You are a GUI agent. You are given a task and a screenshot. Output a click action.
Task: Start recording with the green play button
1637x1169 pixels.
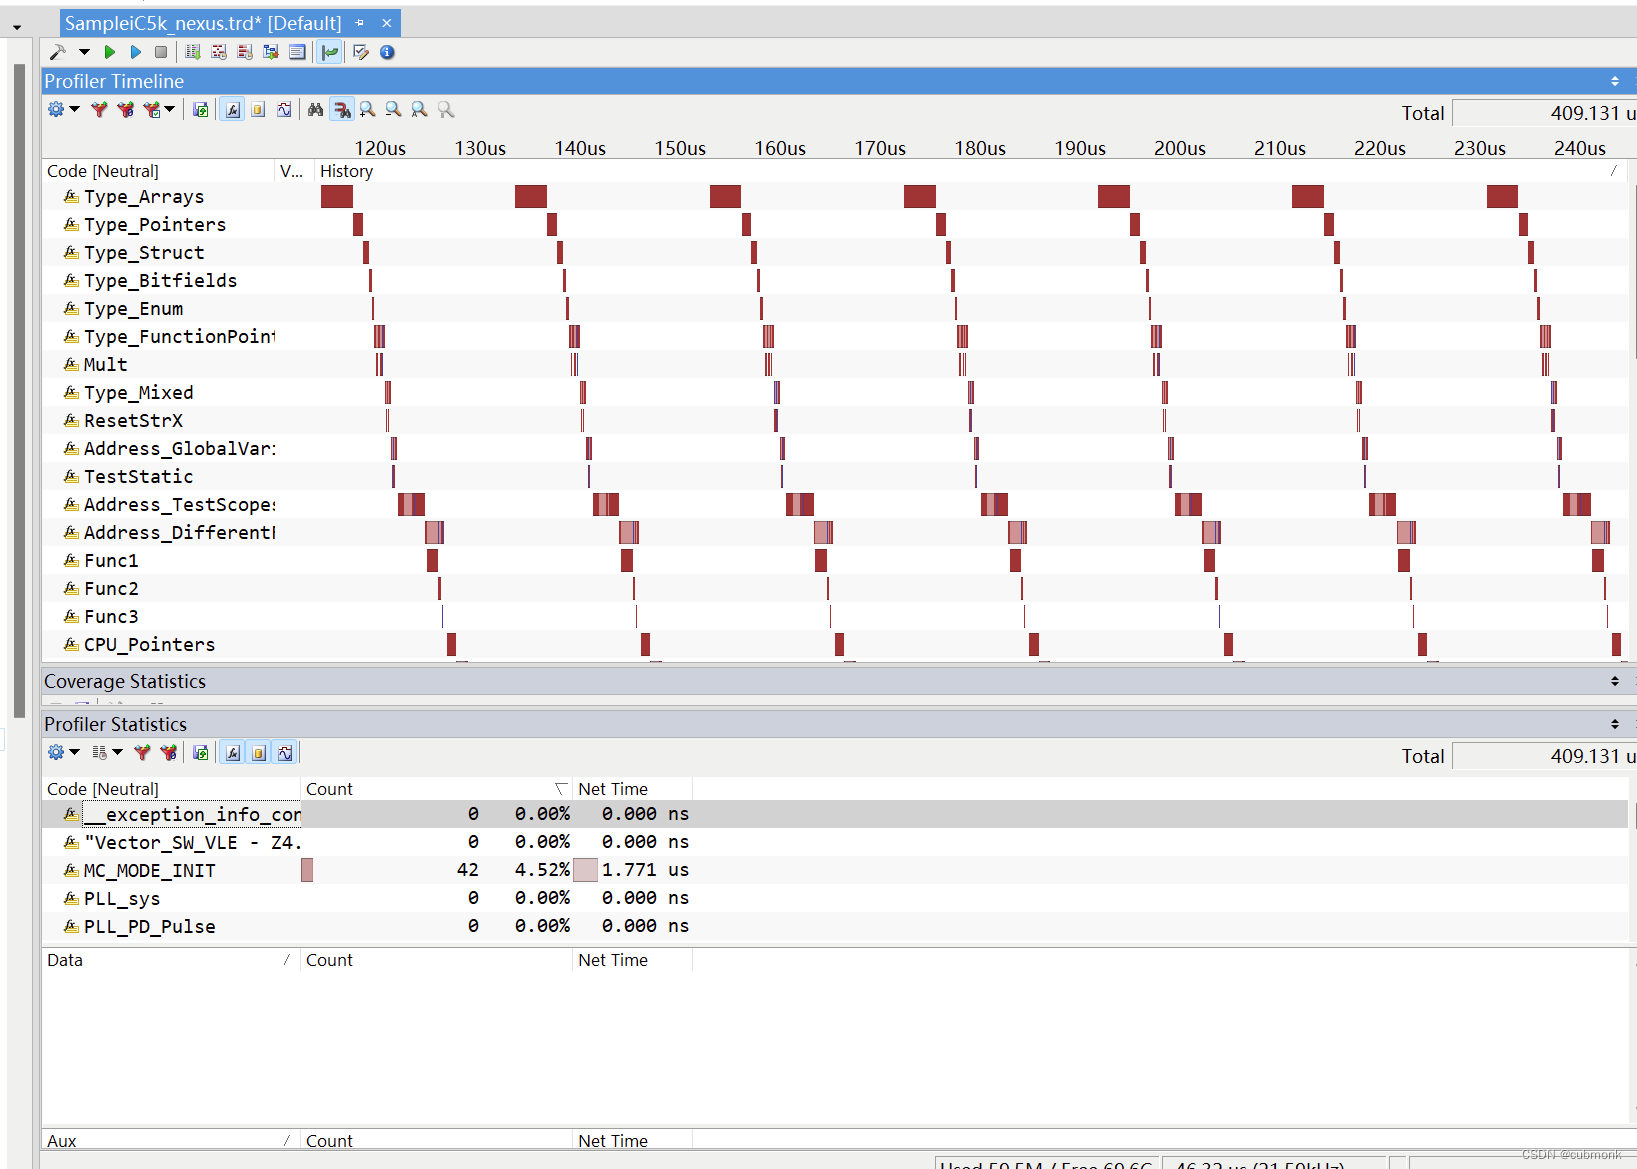coord(110,52)
